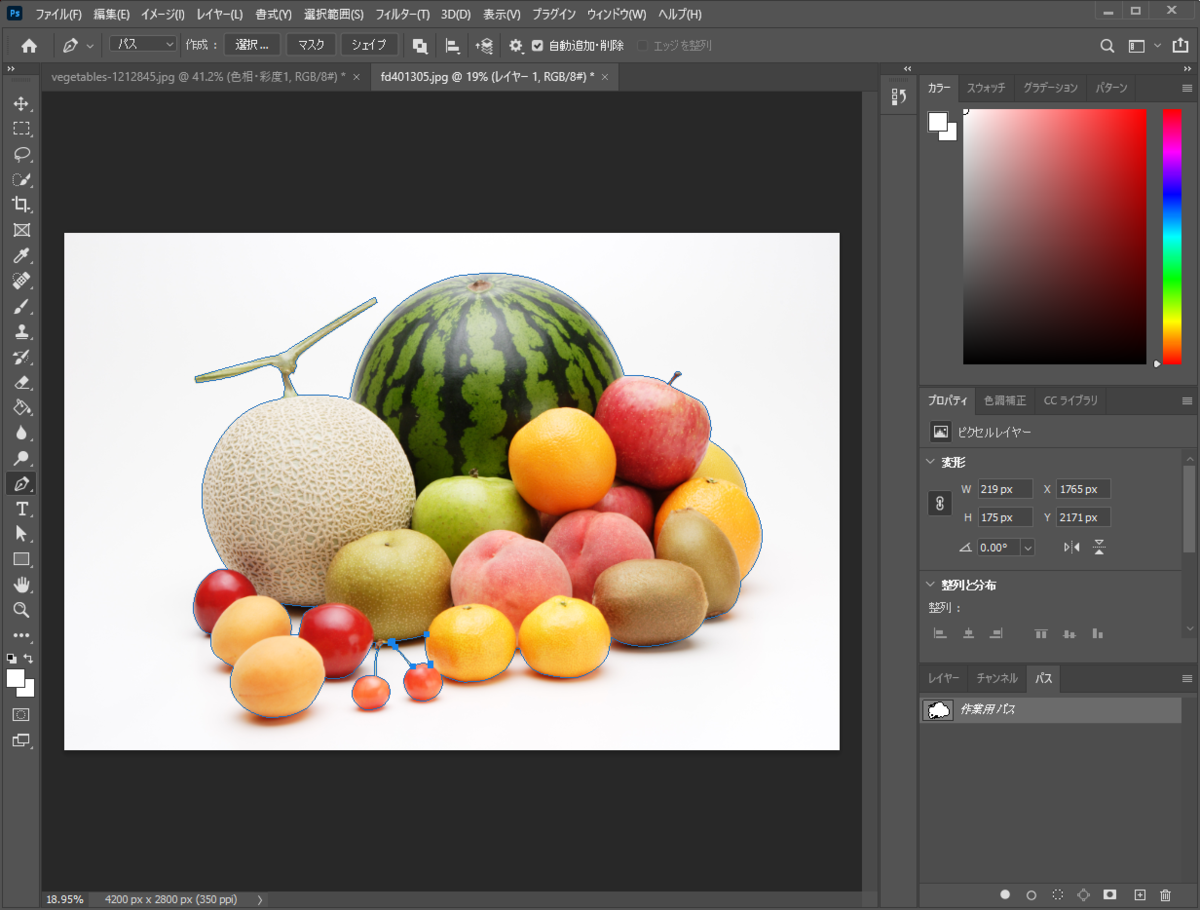Delete the current path via trash icon
1200x910 pixels.
tap(1166, 895)
